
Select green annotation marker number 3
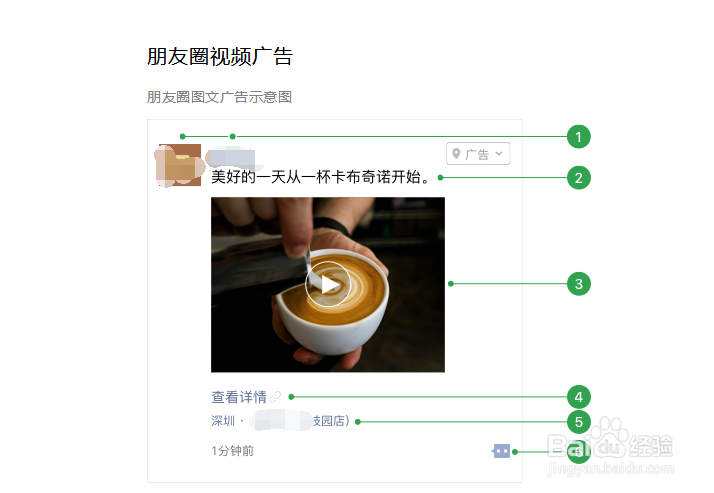(x=578, y=284)
